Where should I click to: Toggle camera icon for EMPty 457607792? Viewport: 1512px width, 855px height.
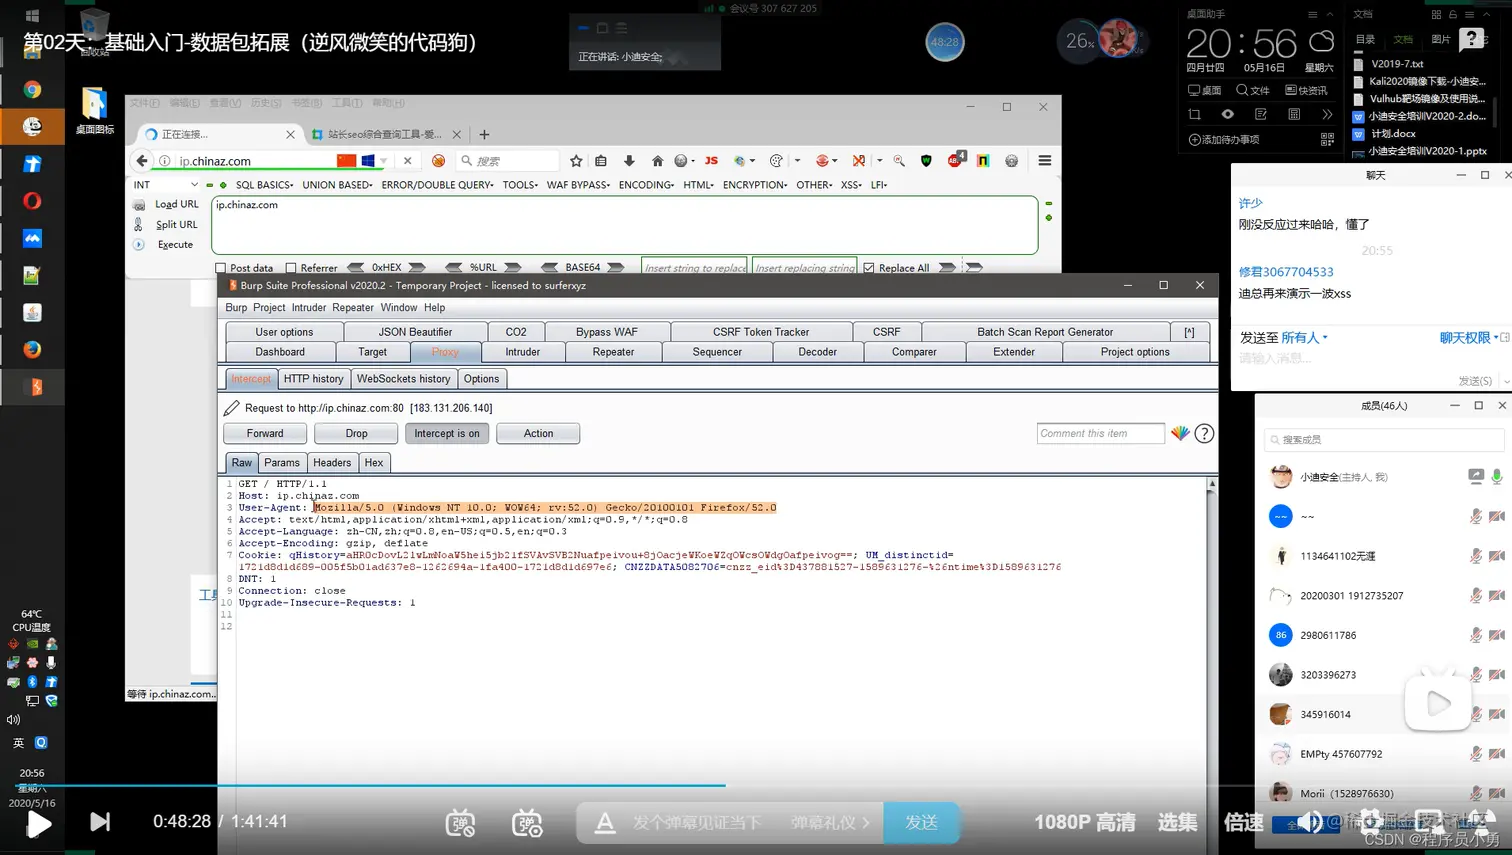click(1496, 754)
